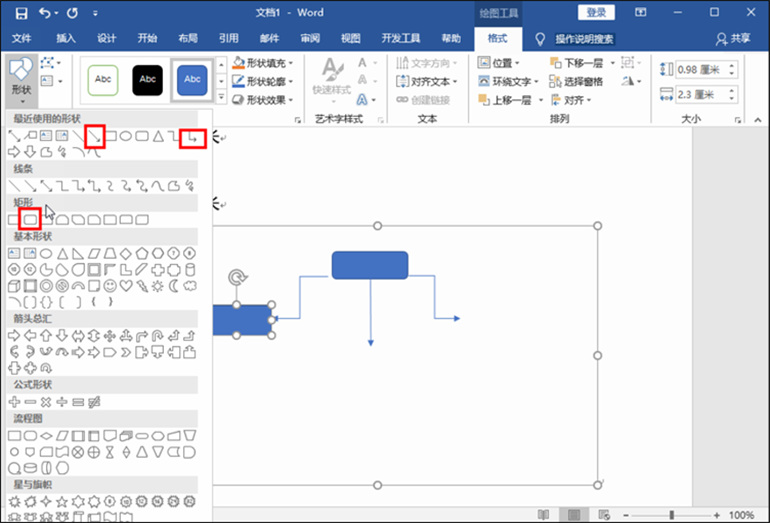Click zoom out minus button

pyautogui.click(x=626, y=515)
